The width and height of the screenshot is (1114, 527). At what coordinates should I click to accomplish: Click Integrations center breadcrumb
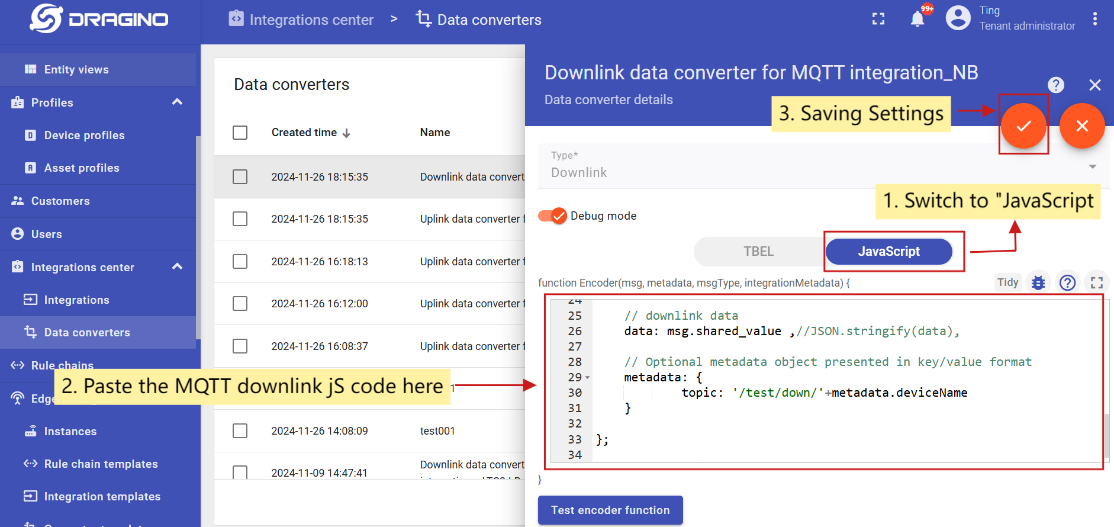[x=301, y=20]
